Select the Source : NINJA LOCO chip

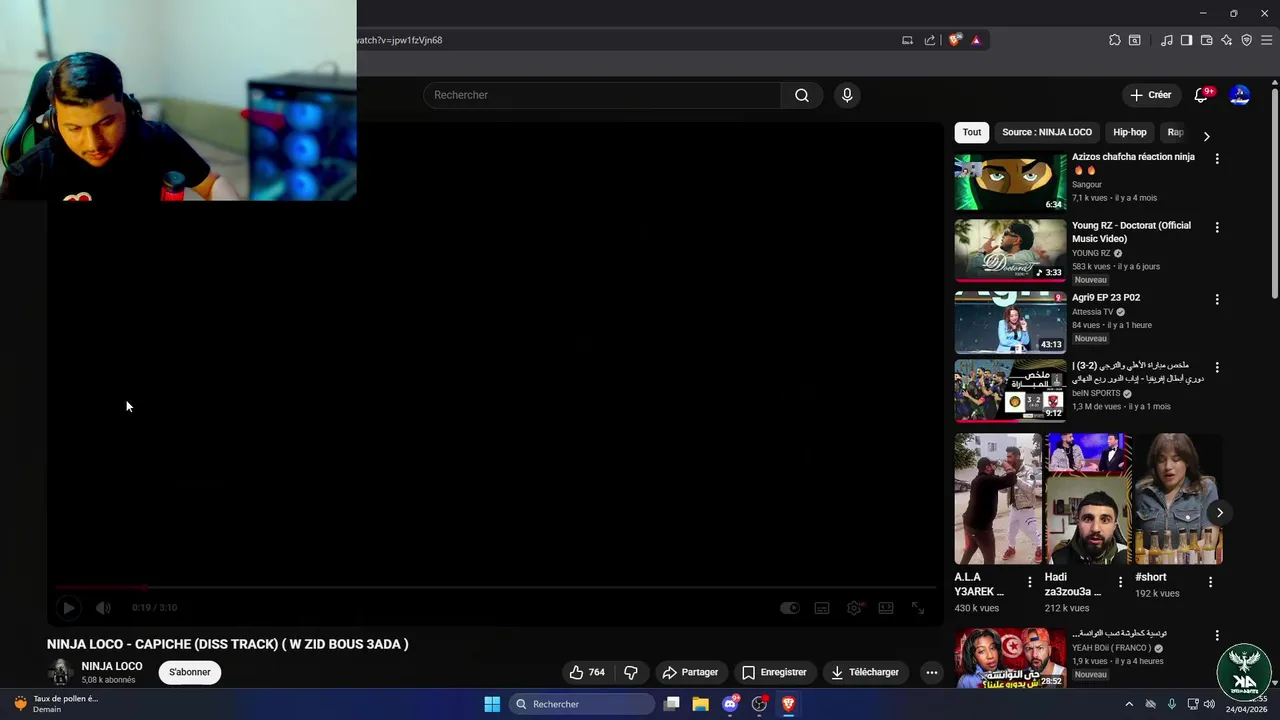point(1047,132)
